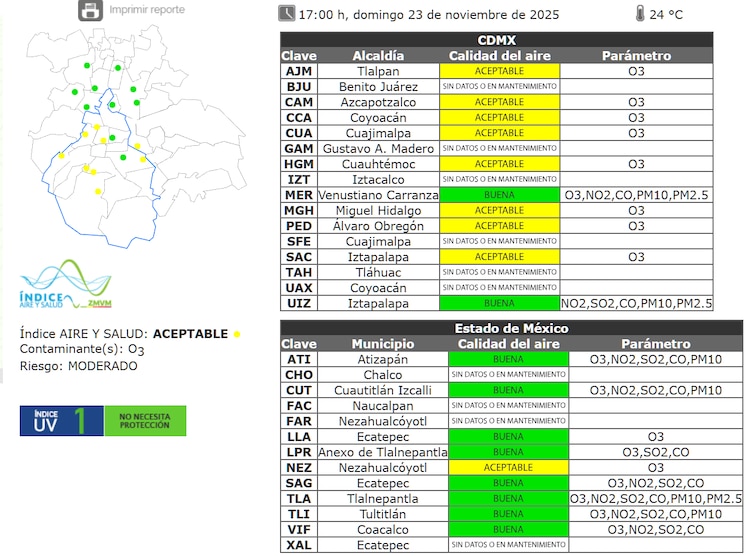750x556 pixels.
Task: Click the yellow dot next to ACEPTABLE
Action: pyautogui.click(x=237, y=334)
